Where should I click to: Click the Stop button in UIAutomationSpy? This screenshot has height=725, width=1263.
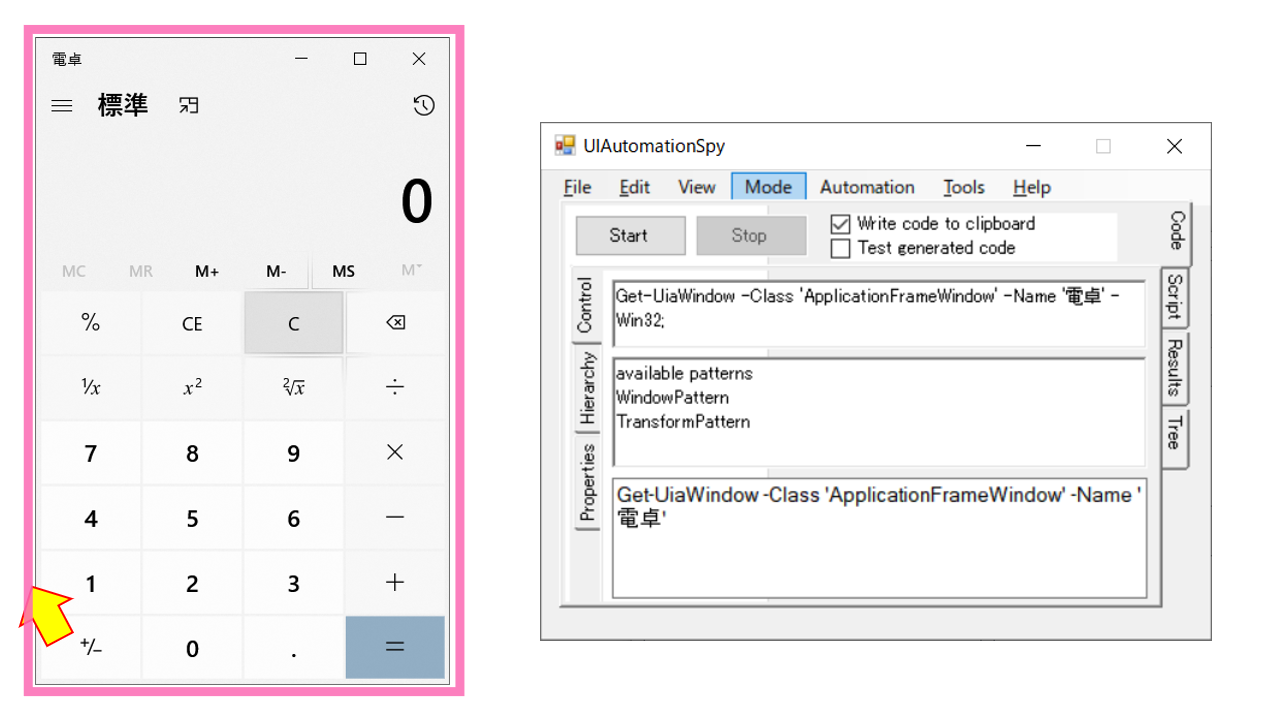coord(750,236)
